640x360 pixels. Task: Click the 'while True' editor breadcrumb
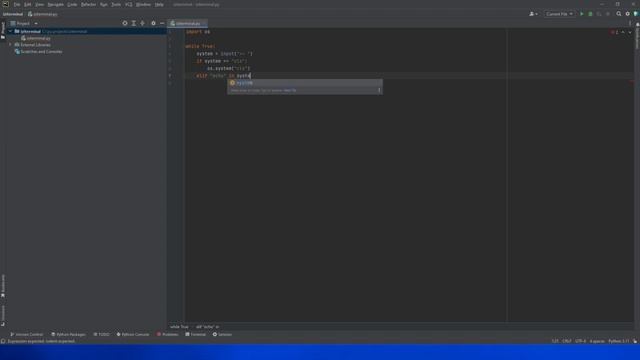pos(179,327)
